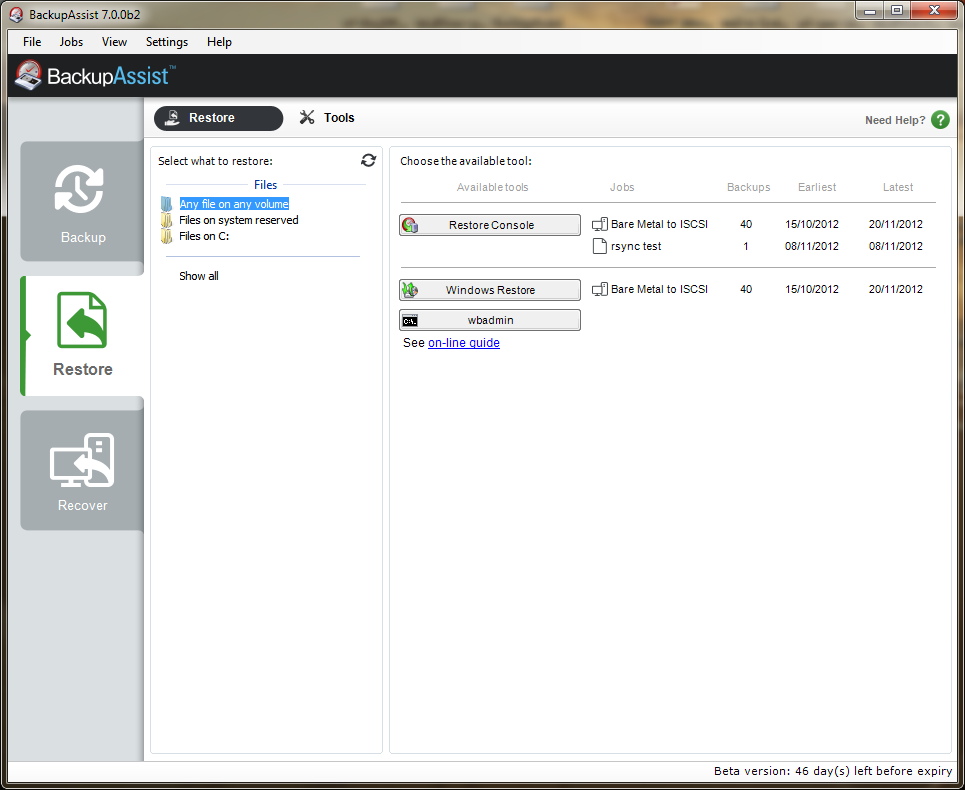Click Show all in restore list
965x790 pixels.
coord(199,276)
